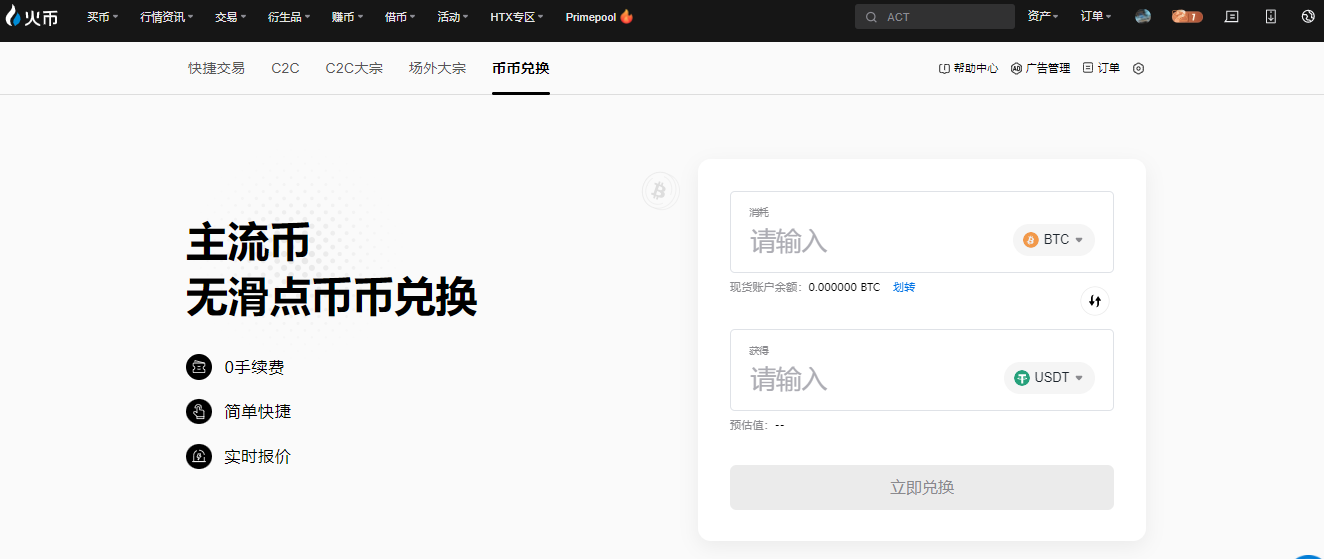Switch to the 快捷交易 tab

(216, 69)
